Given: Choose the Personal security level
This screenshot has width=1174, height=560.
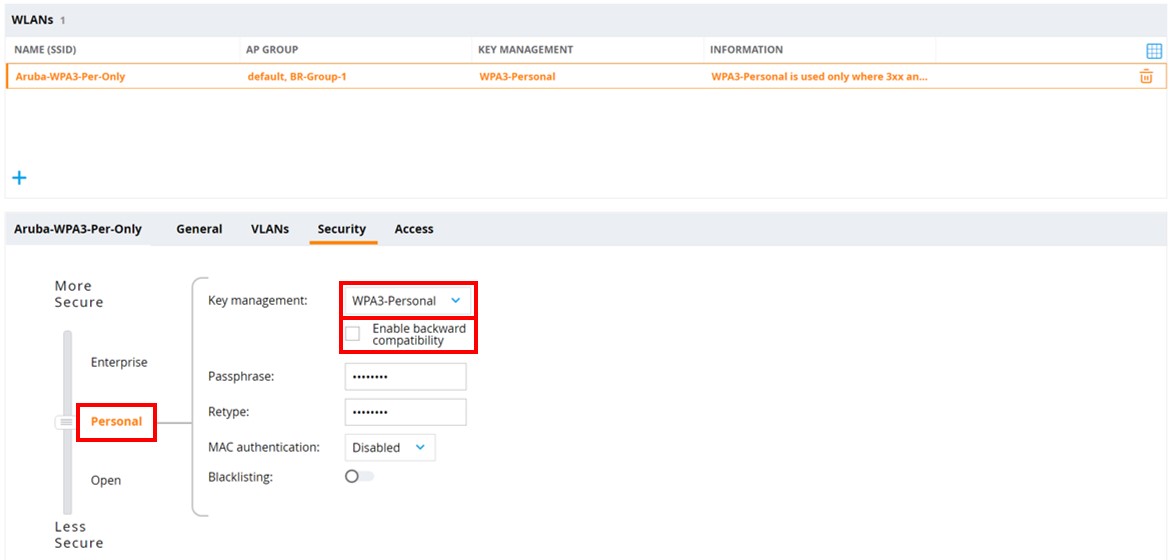Looking at the screenshot, I should 116,421.
